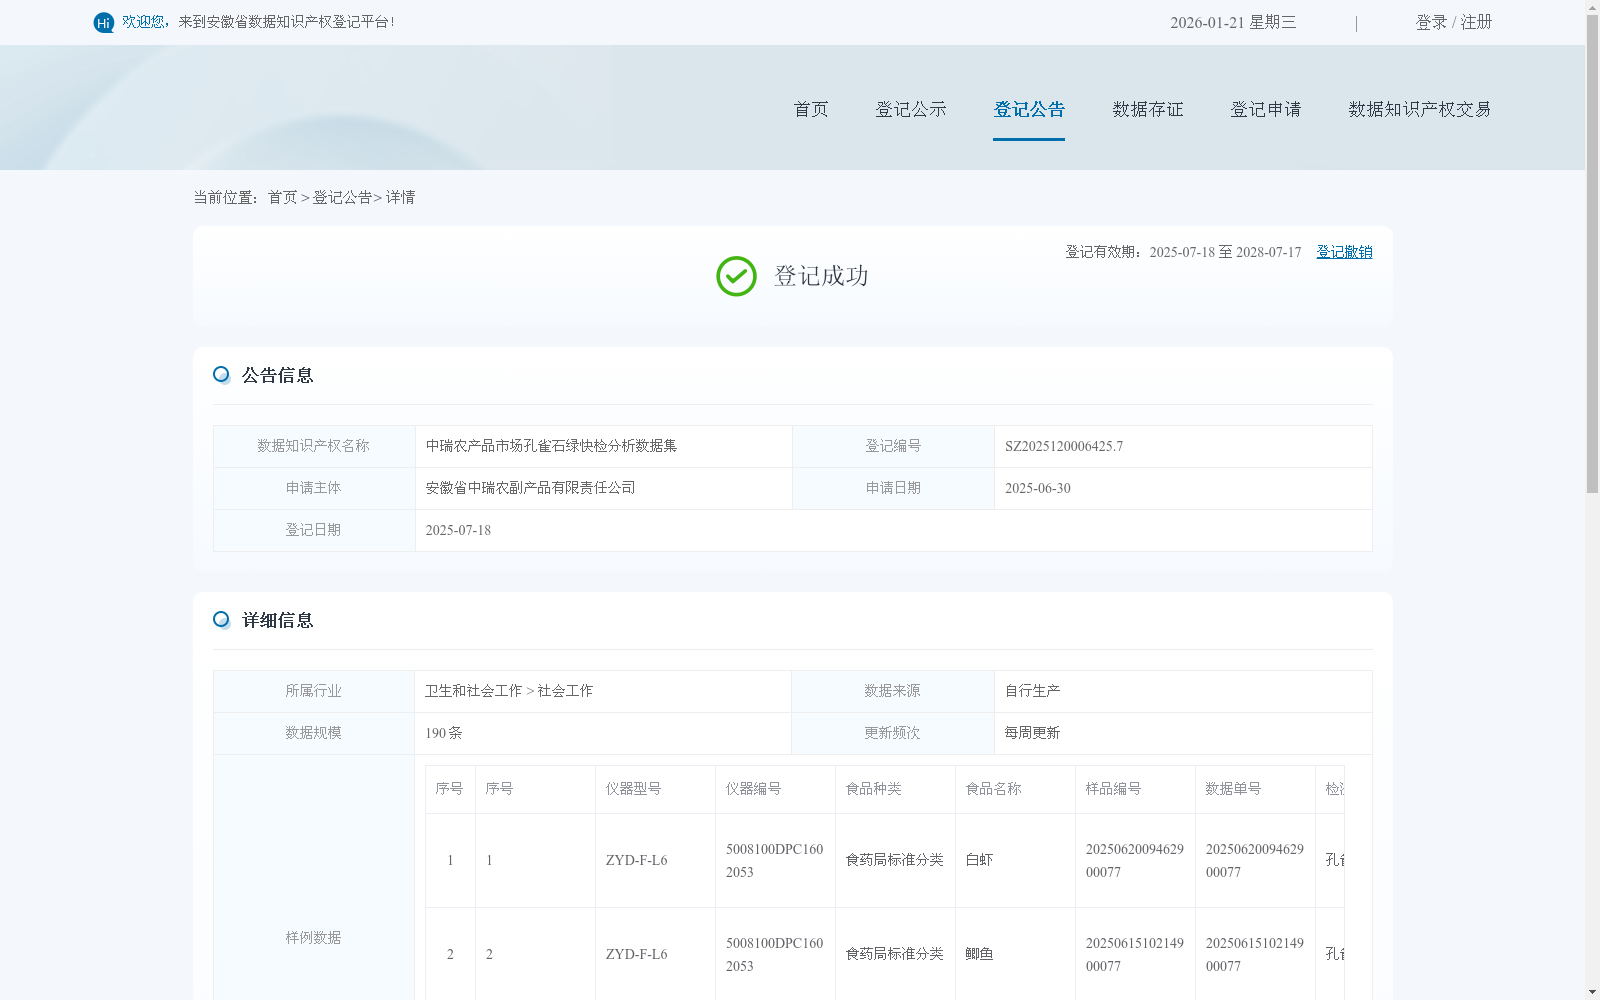Click the 登记撤销 link
The image size is (1600, 1000).
(x=1344, y=252)
